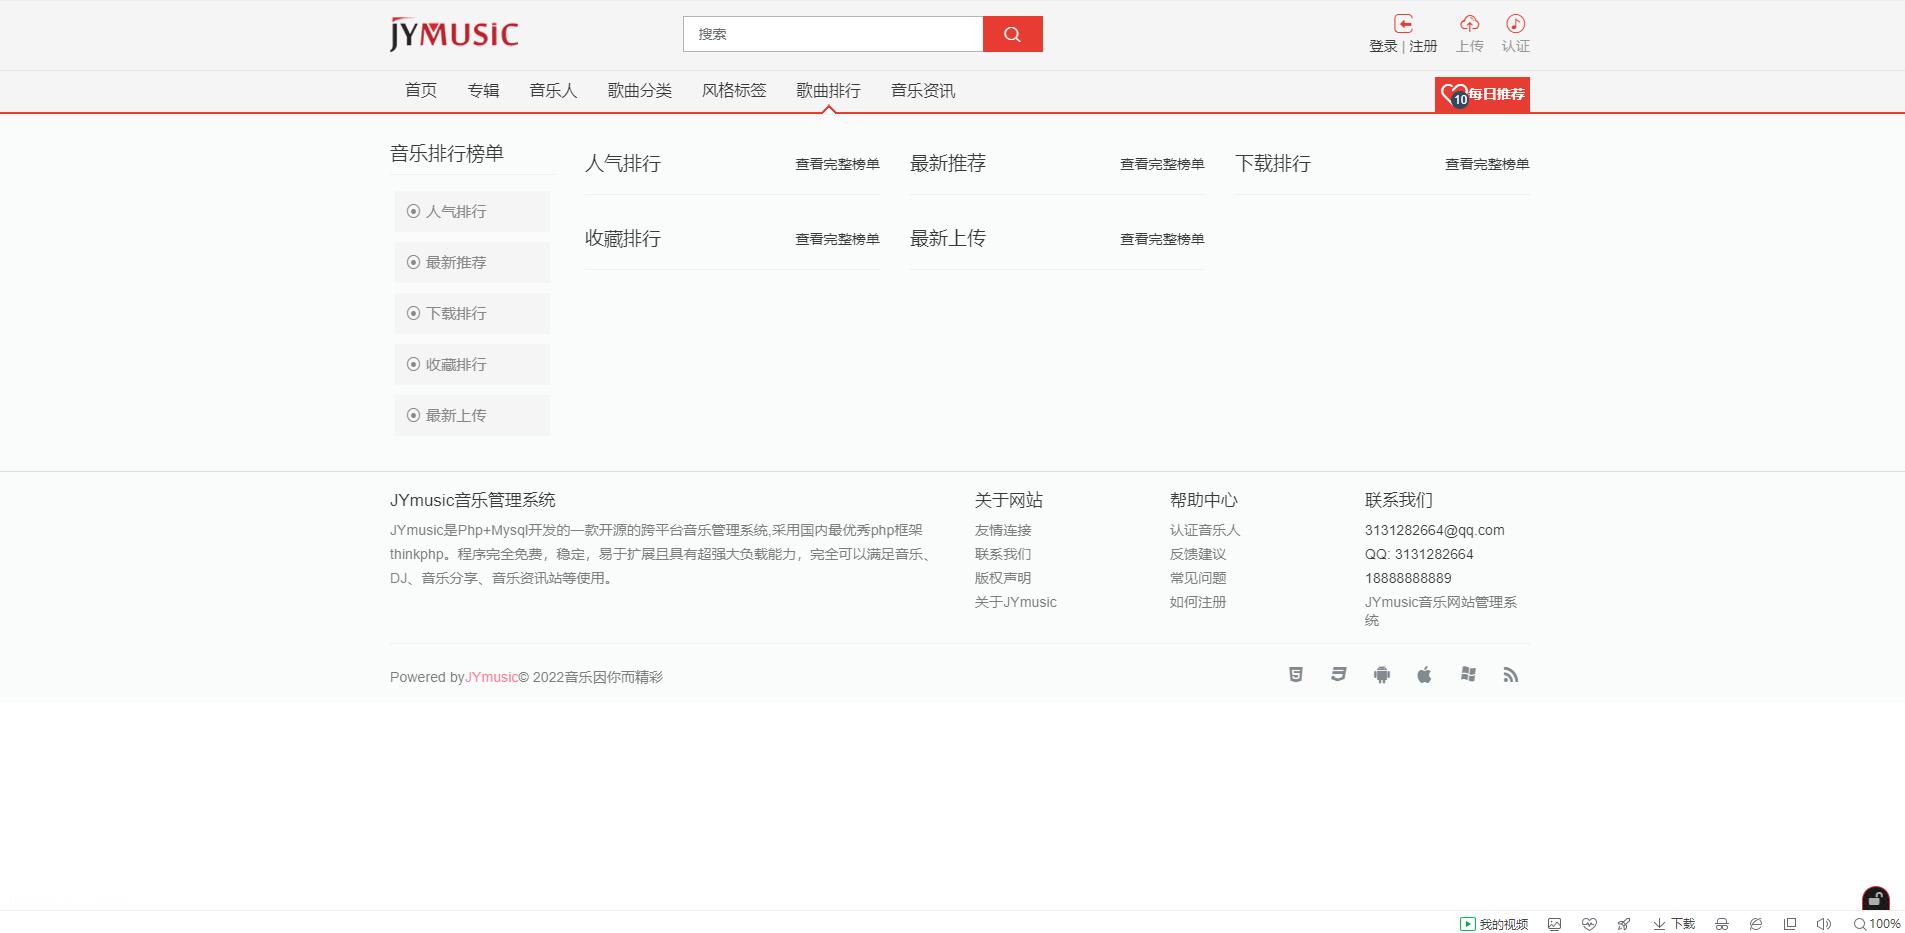Go to 音乐资讯 in the navigation bar

click(922, 91)
